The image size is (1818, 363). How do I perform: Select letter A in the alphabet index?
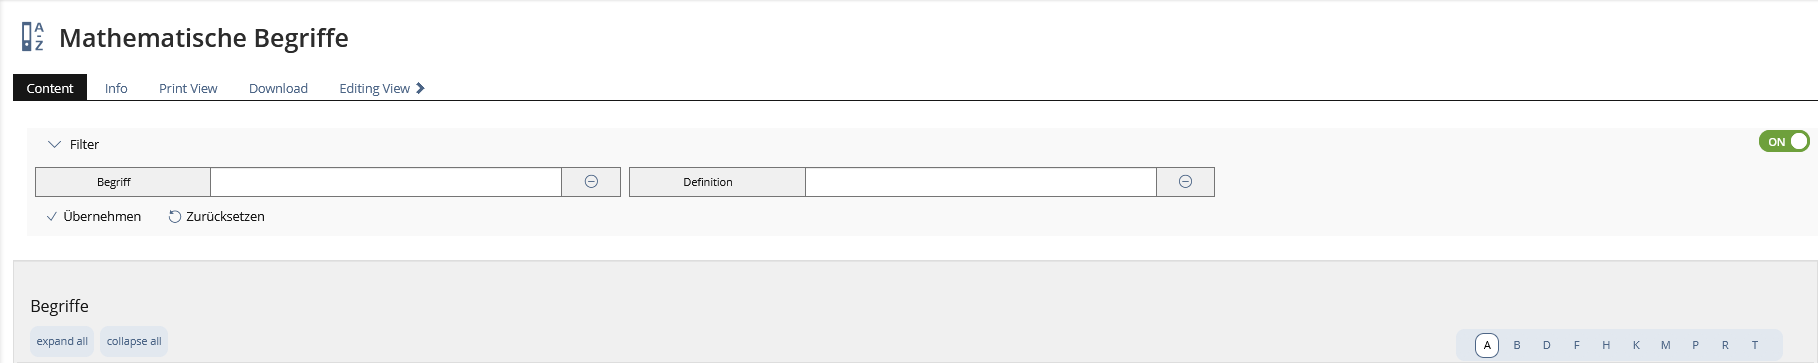1487,345
